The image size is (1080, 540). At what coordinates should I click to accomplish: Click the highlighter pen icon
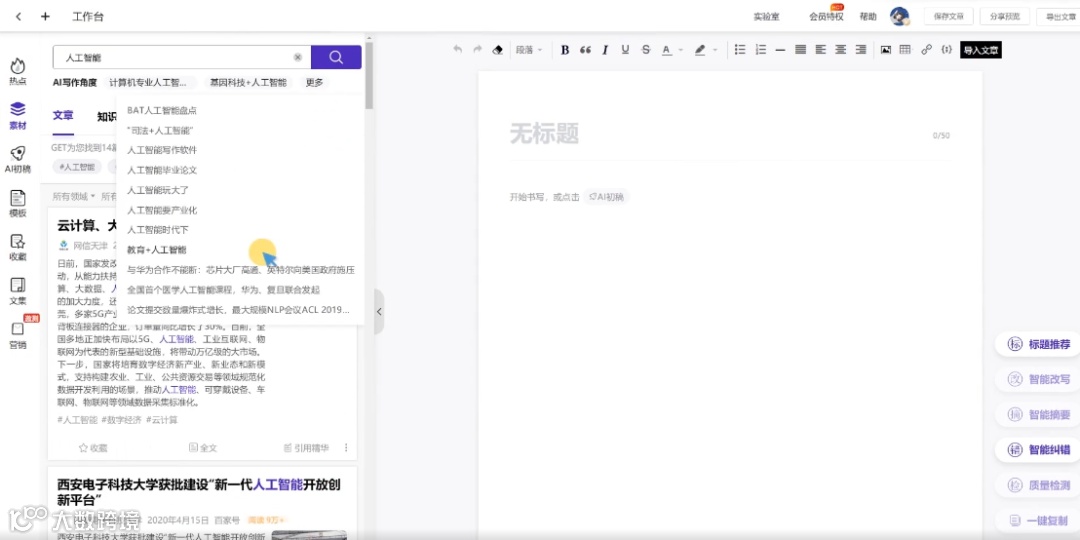(700, 50)
